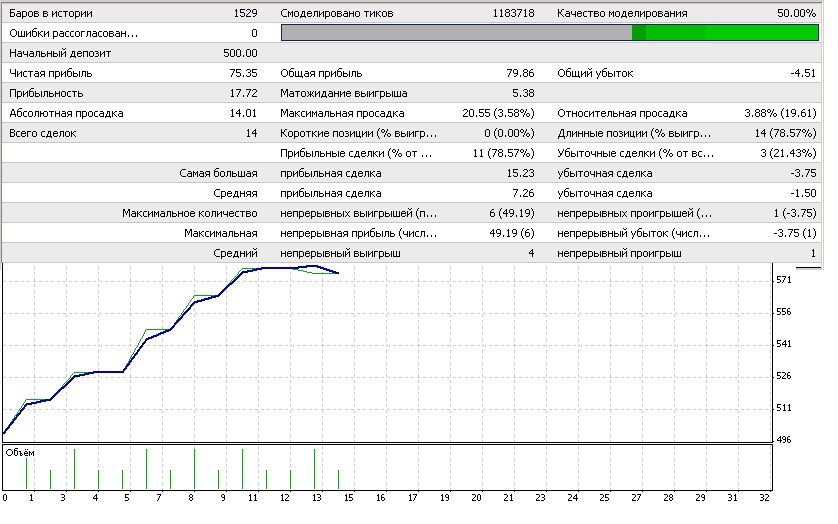Click the 49.19 (6) value
This screenshot has width=838, height=524.
click(x=511, y=234)
